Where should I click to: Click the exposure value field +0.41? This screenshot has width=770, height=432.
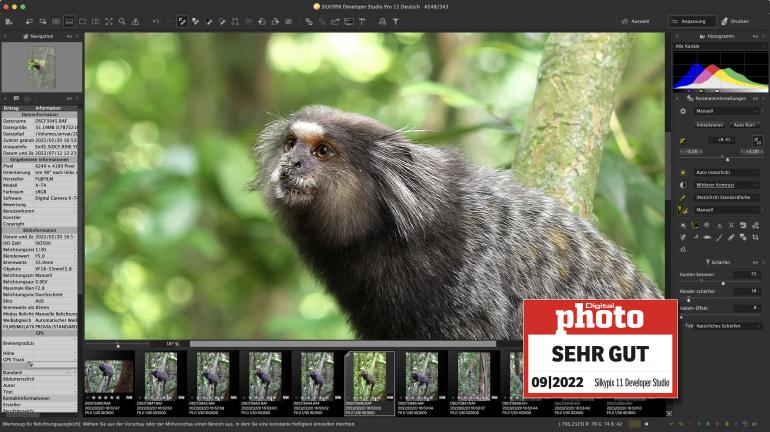coord(723,140)
